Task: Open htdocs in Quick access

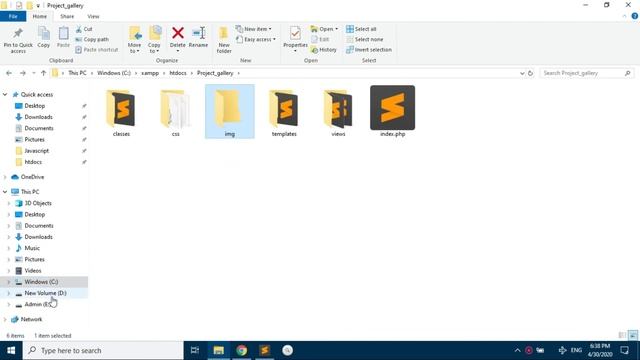Action: [33, 162]
